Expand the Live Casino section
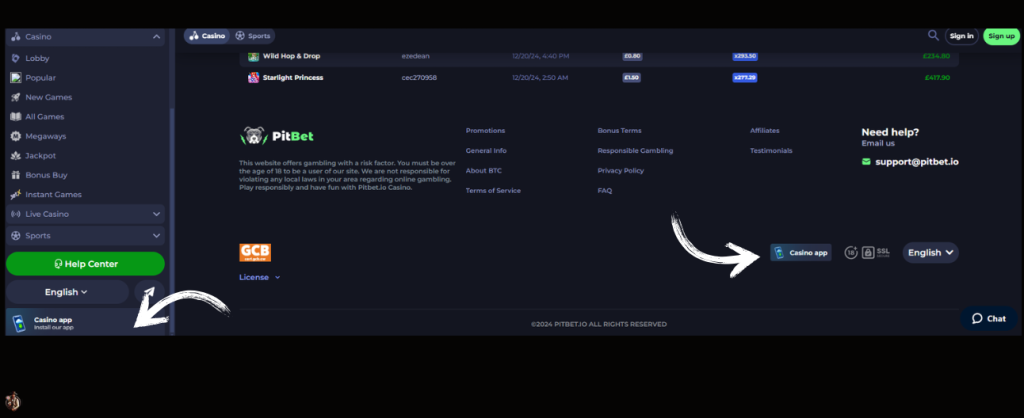 pyautogui.click(x=85, y=214)
